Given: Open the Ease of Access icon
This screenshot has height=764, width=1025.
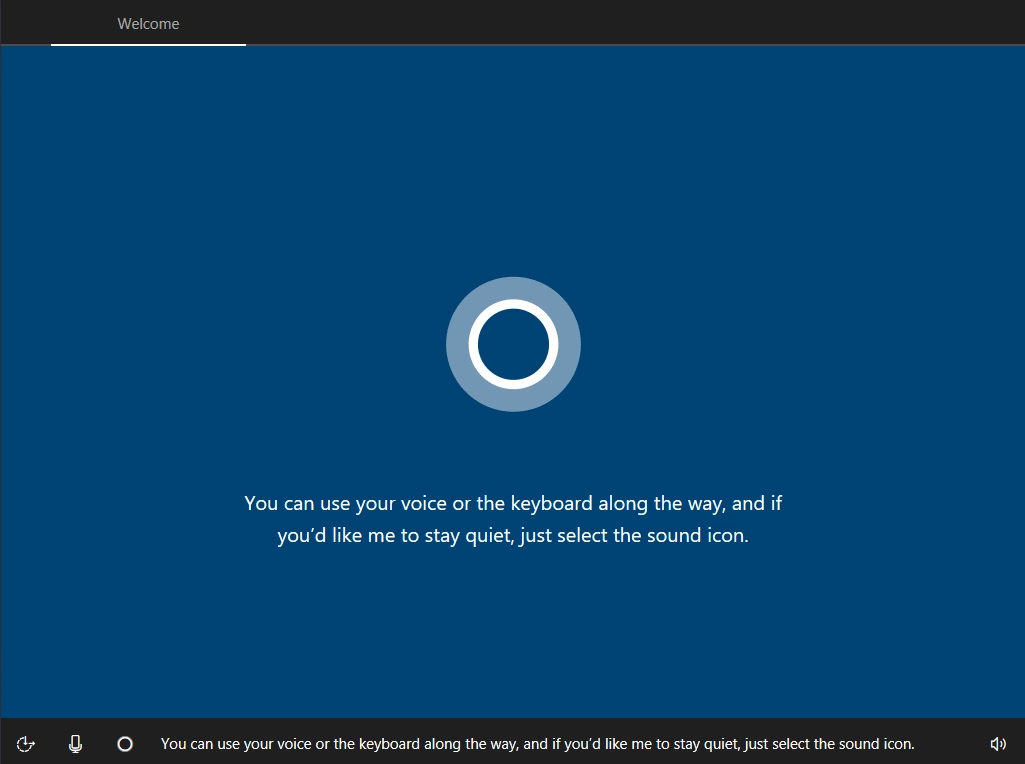Looking at the screenshot, I should tap(25, 744).
